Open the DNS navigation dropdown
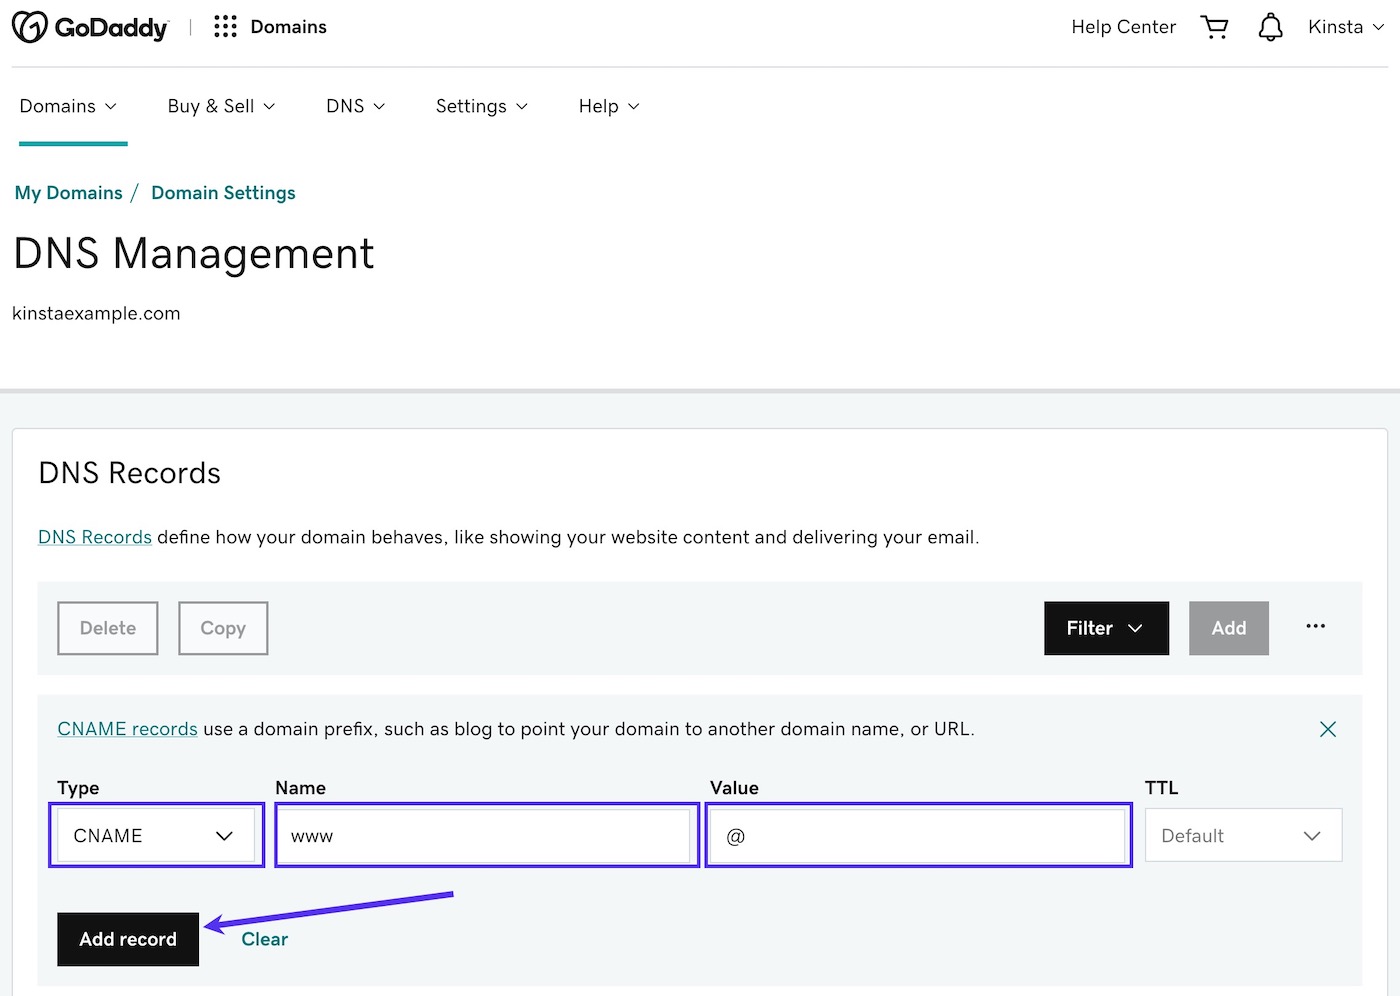1400x996 pixels. point(355,106)
